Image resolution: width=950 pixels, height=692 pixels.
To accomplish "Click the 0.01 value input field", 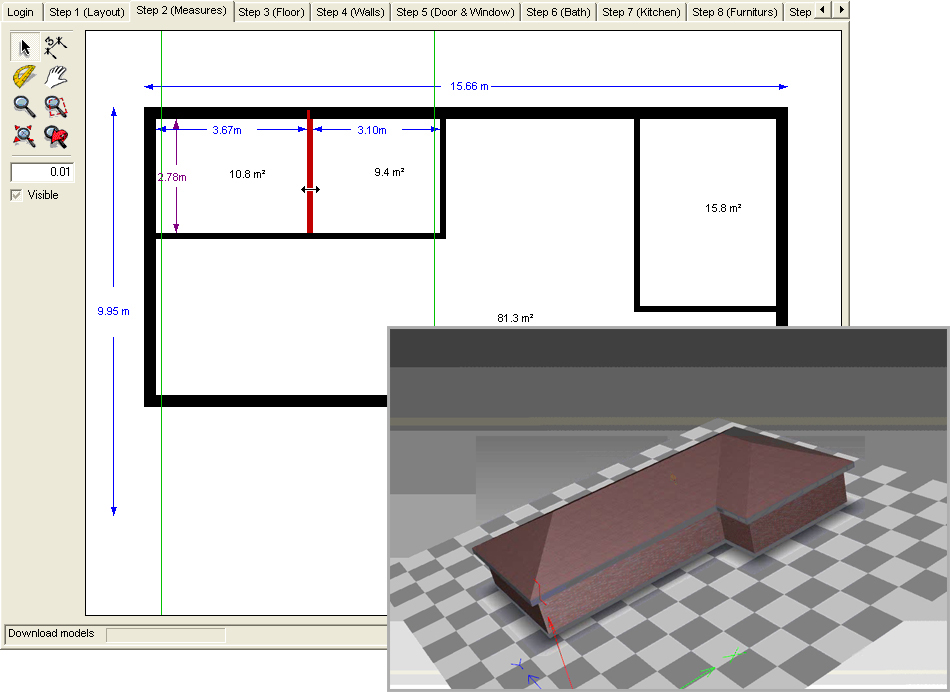I will coord(42,172).
